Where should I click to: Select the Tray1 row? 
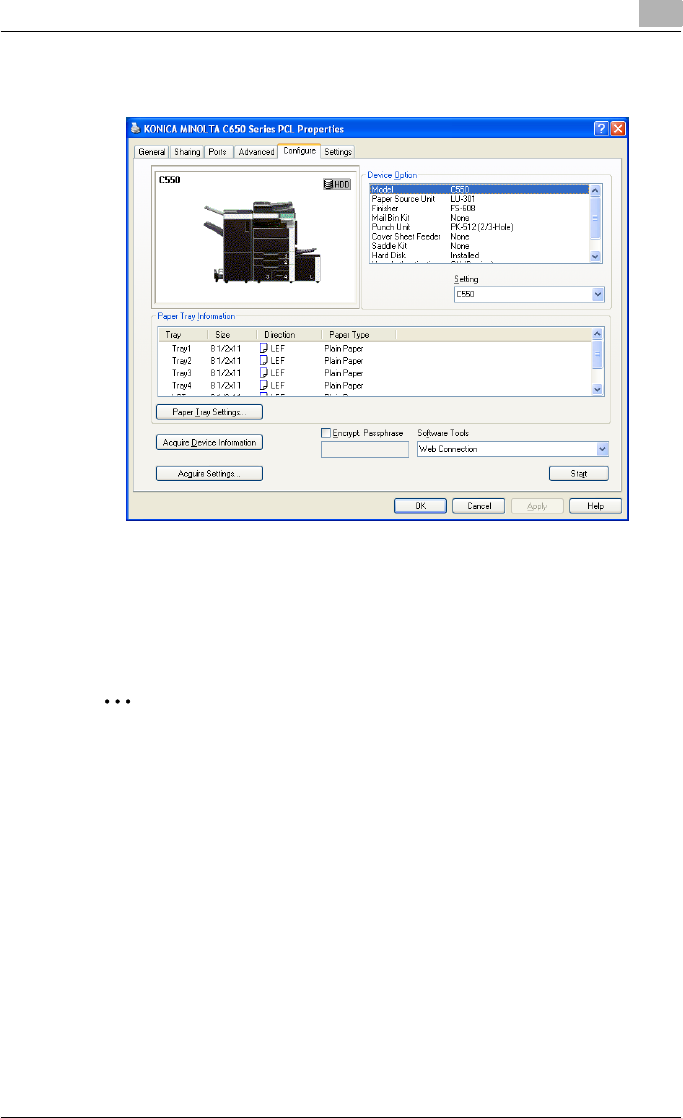[375, 349]
